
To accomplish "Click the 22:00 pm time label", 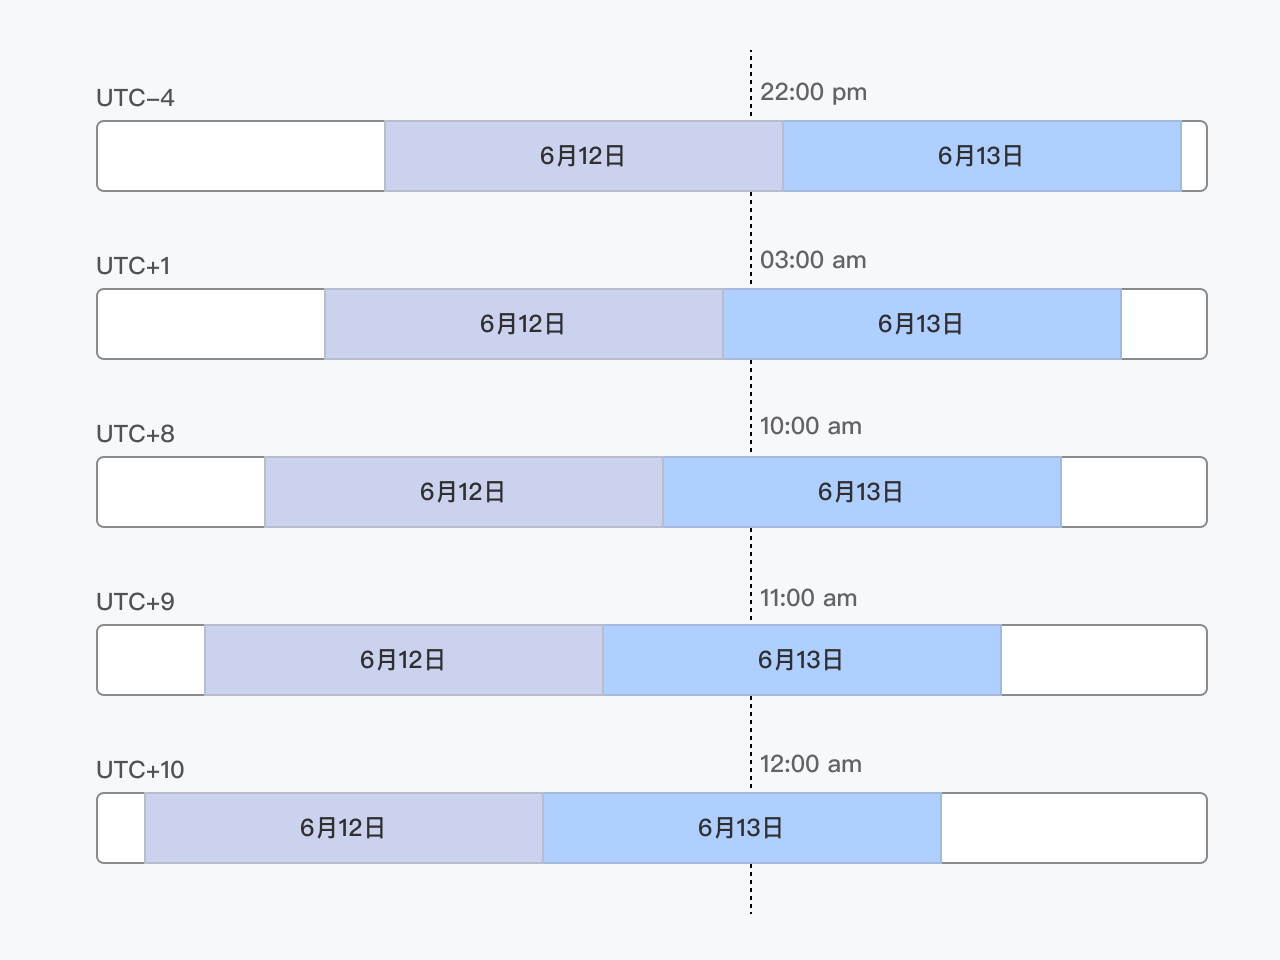I will [813, 92].
